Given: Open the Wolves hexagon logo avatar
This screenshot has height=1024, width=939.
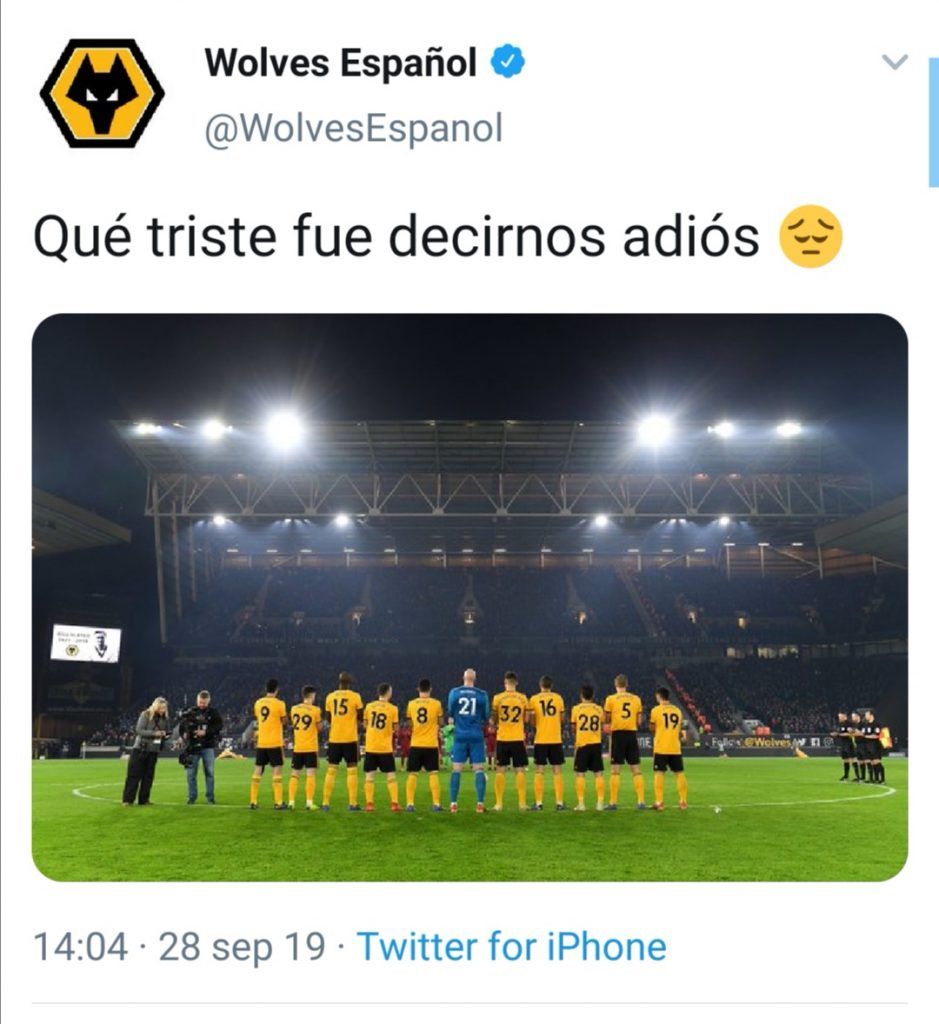Looking at the screenshot, I should tap(102, 93).
